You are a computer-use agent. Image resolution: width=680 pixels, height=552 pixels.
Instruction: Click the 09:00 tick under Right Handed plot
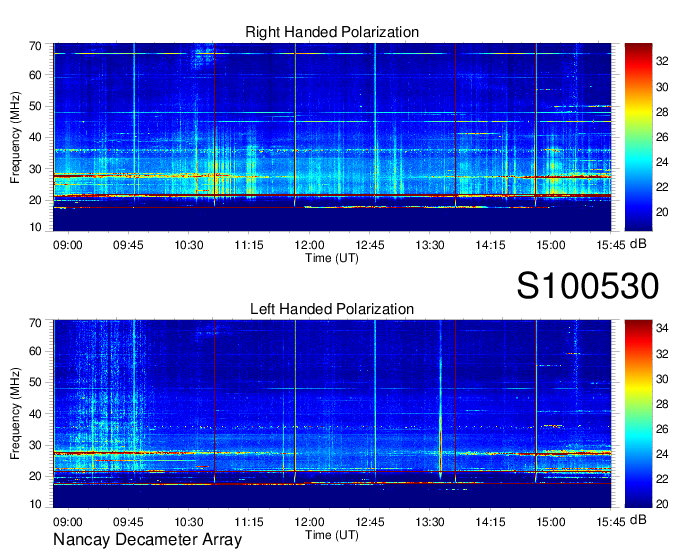pos(68,245)
